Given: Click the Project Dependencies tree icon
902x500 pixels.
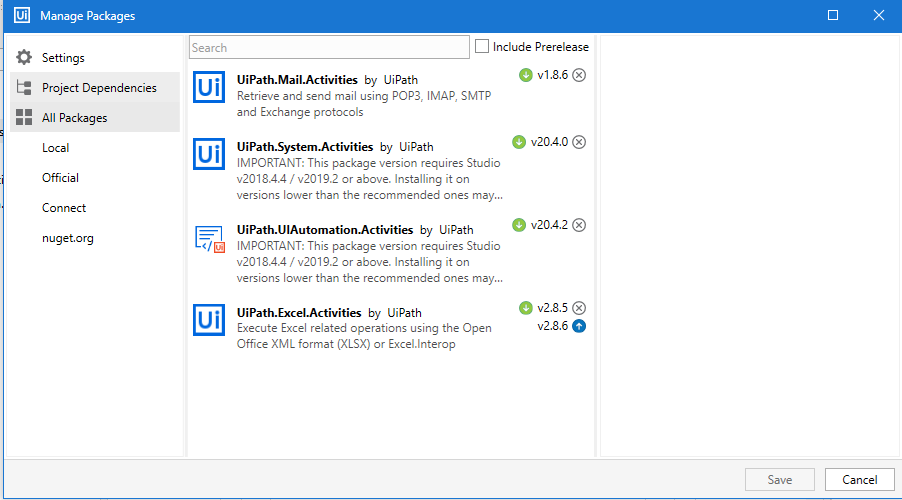Looking at the screenshot, I should coord(24,87).
